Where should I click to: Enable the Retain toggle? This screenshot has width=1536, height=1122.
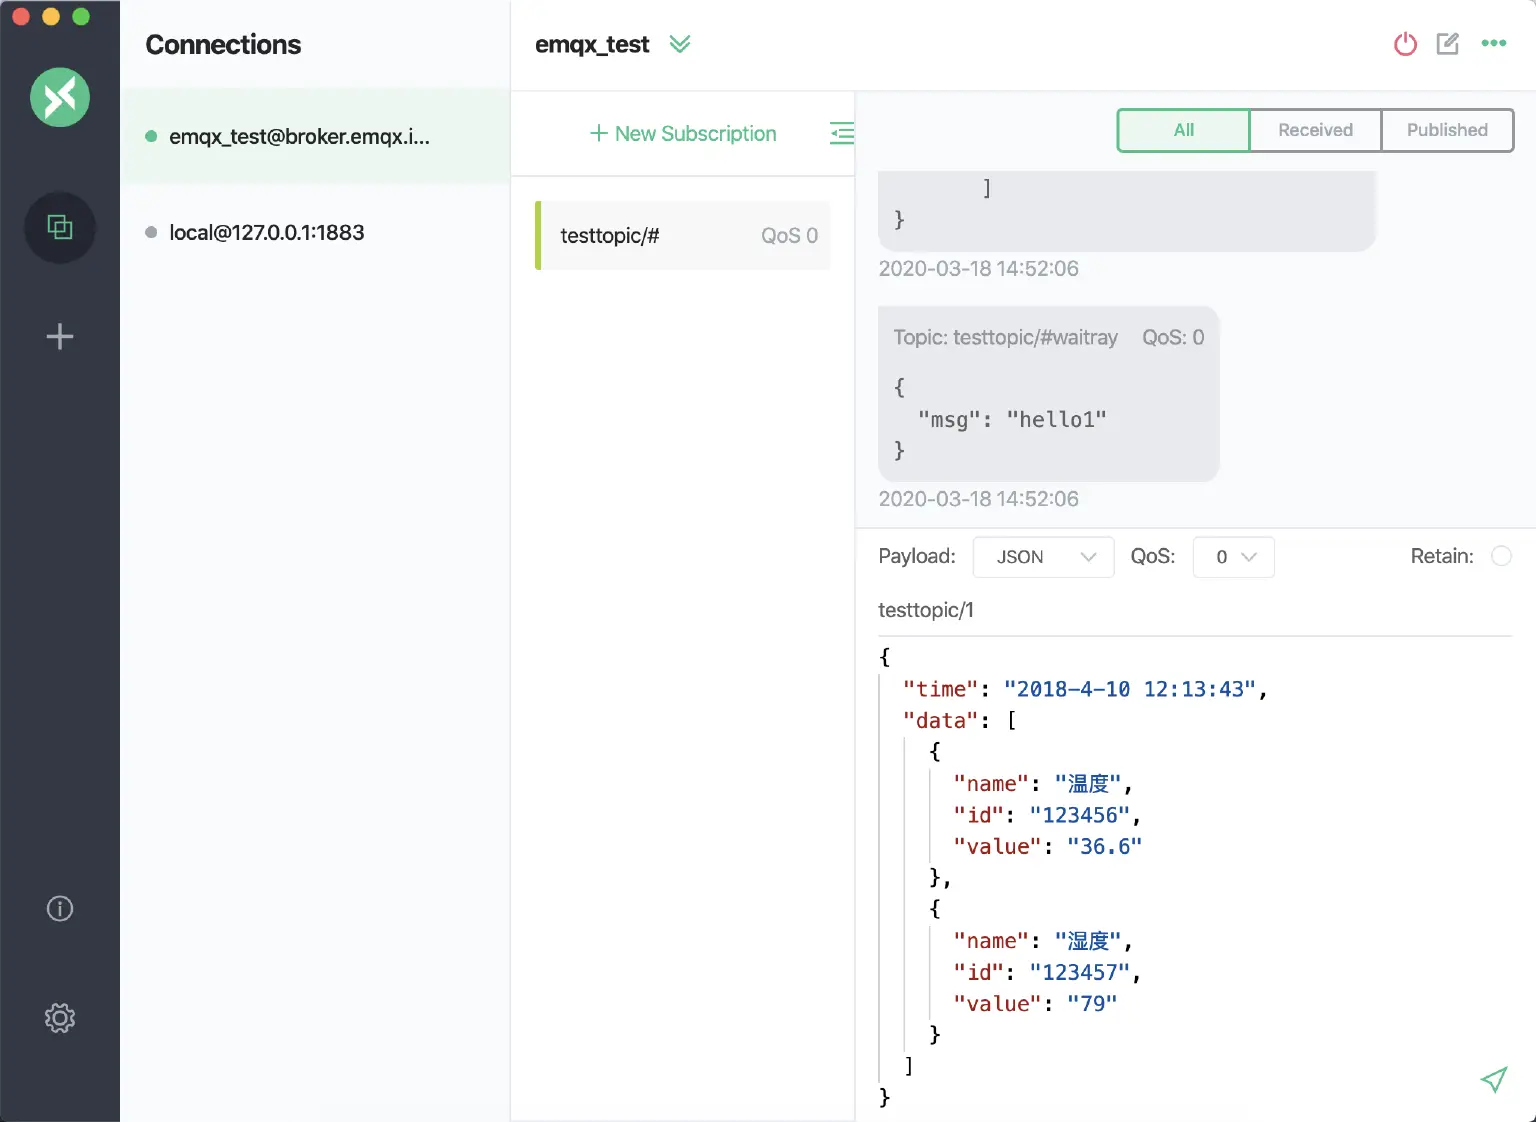tap(1502, 556)
